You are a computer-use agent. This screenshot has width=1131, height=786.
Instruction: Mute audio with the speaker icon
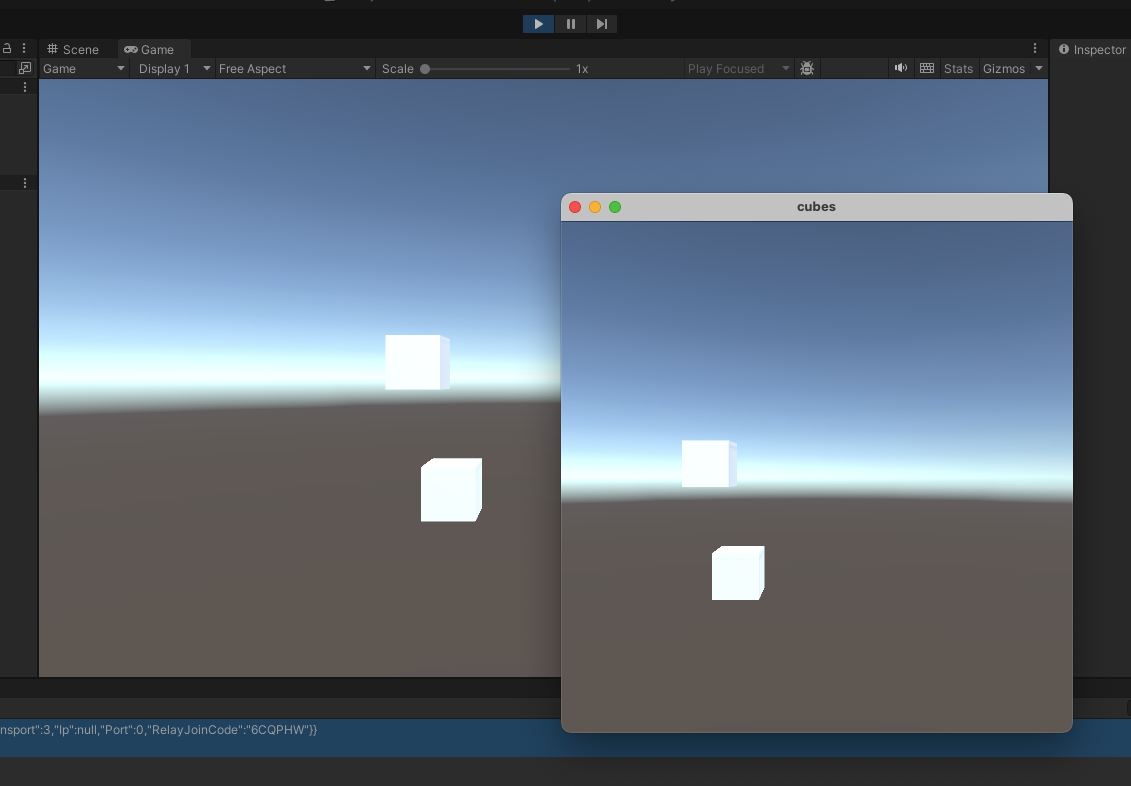click(901, 68)
